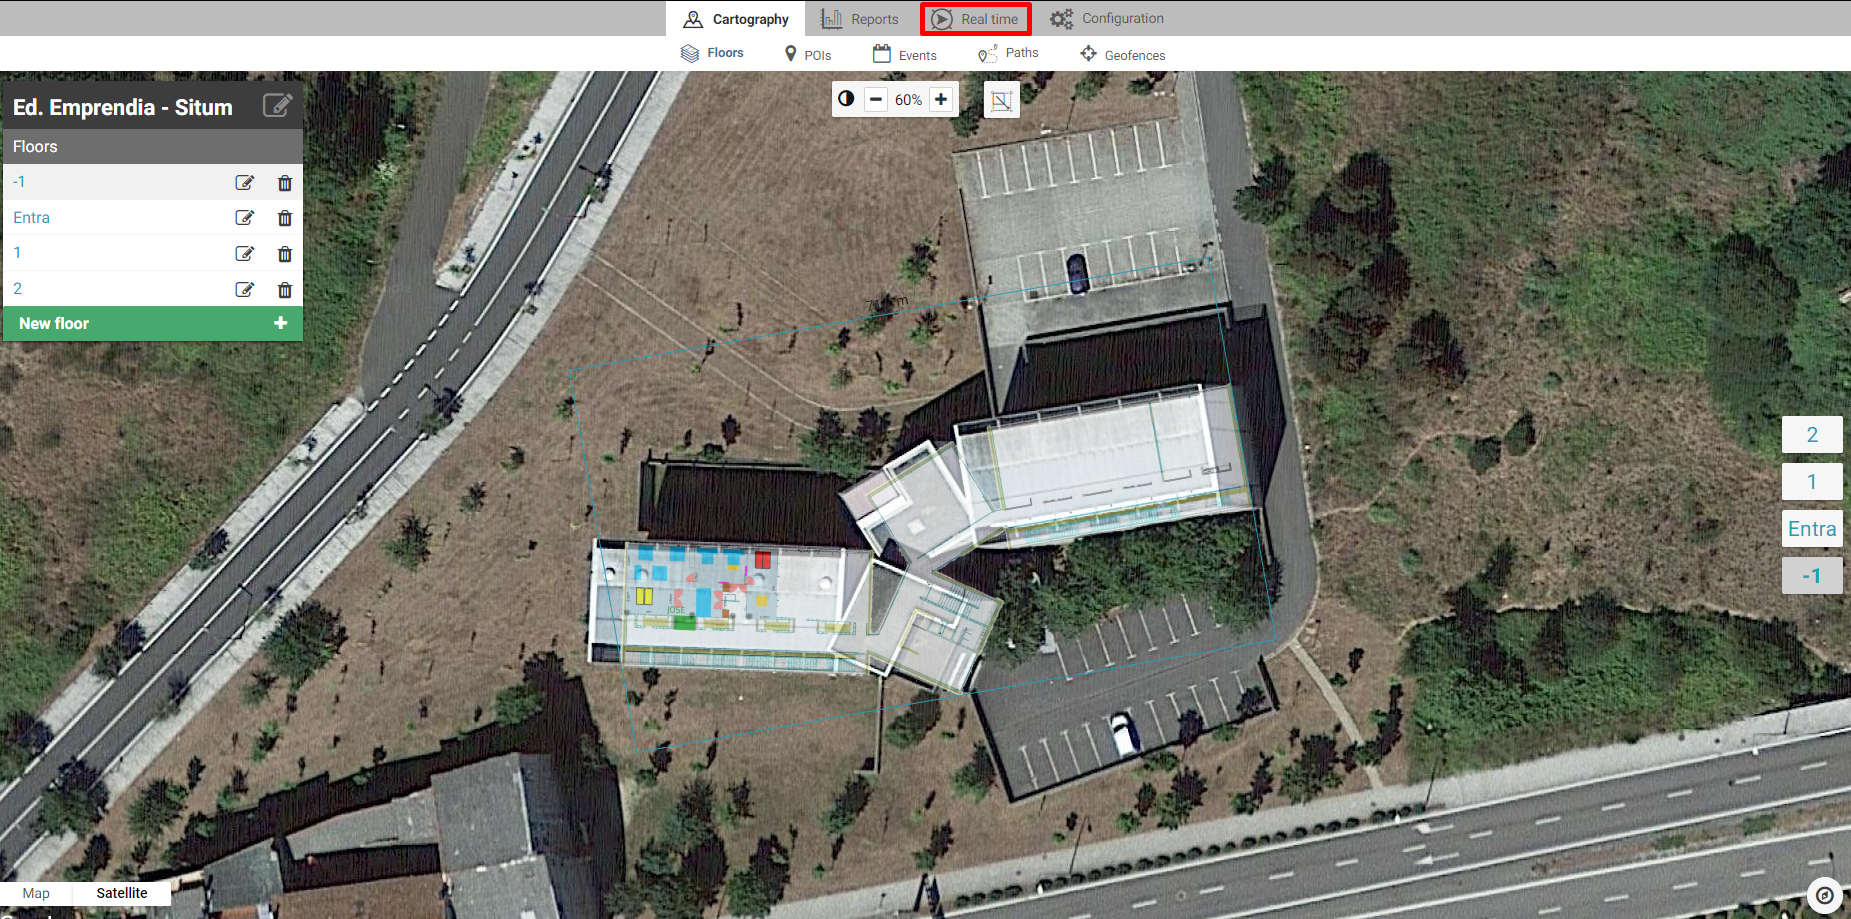The width and height of the screenshot is (1851, 919).
Task: Toggle floorplan visibility icon above the map
Action: pos(1002,100)
